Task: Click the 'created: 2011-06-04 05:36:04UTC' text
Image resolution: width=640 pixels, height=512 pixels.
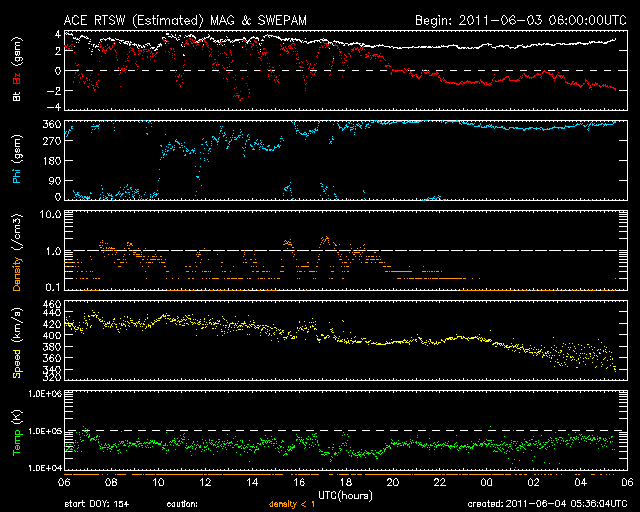Action: [x=547, y=504]
